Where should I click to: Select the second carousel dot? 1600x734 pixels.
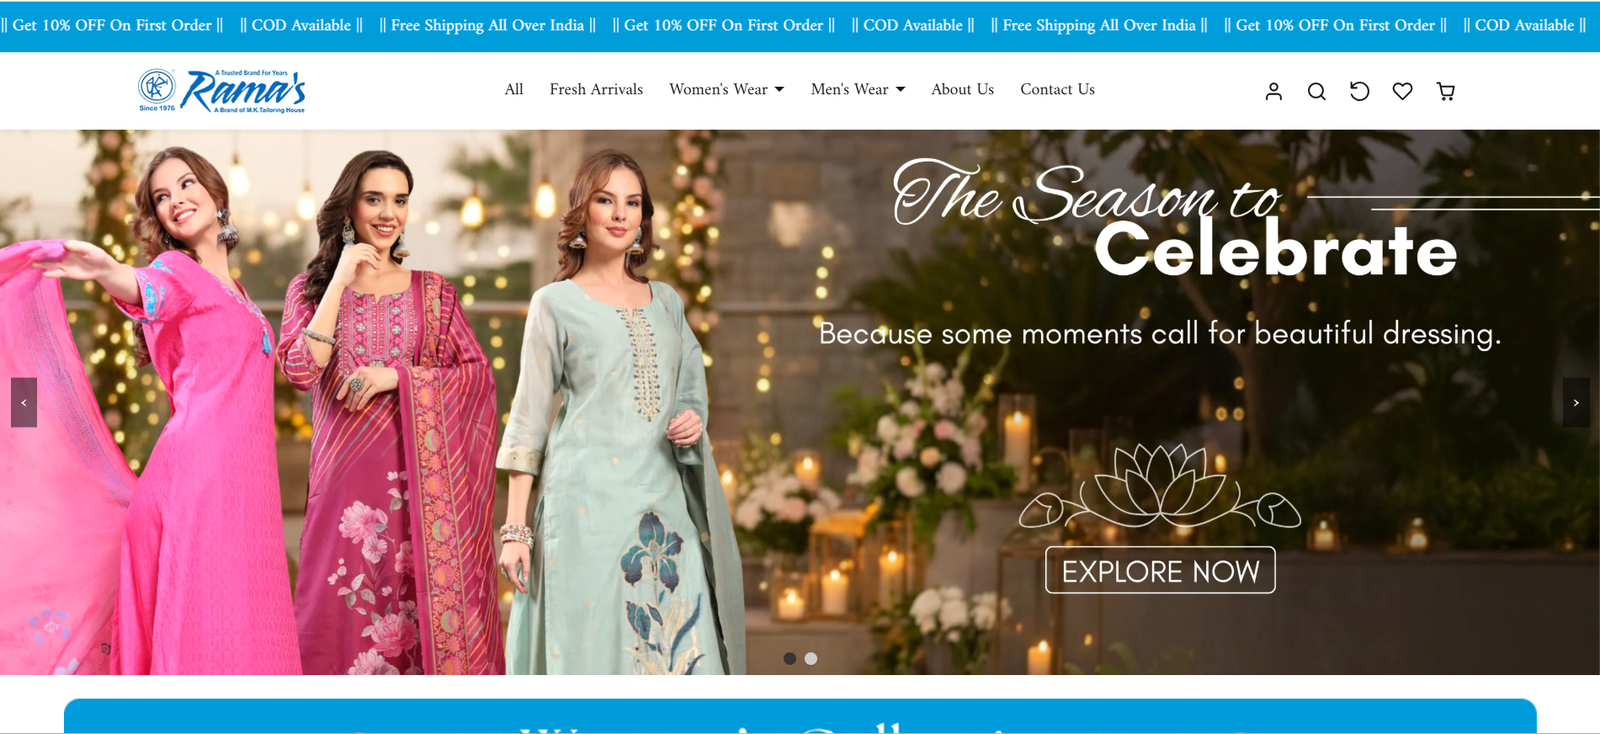click(x=811, y=658)
